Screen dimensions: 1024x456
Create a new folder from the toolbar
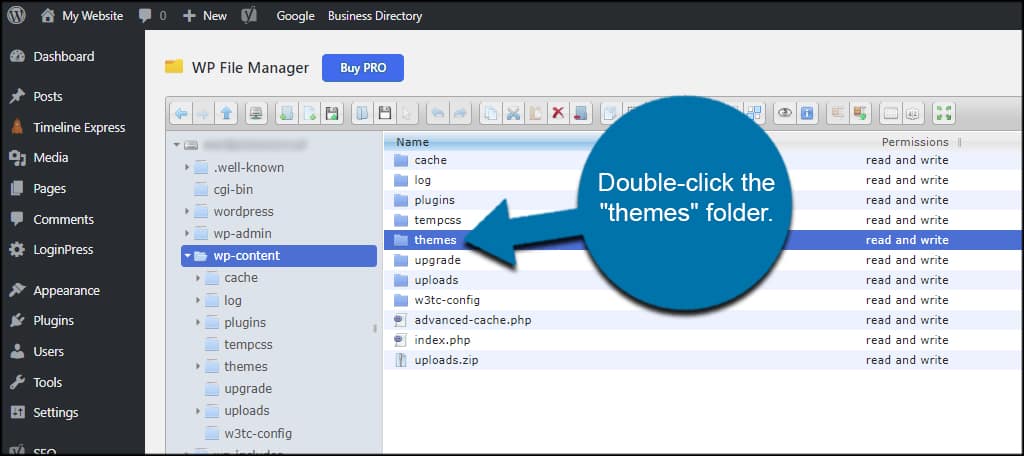[x=287, y=113]
